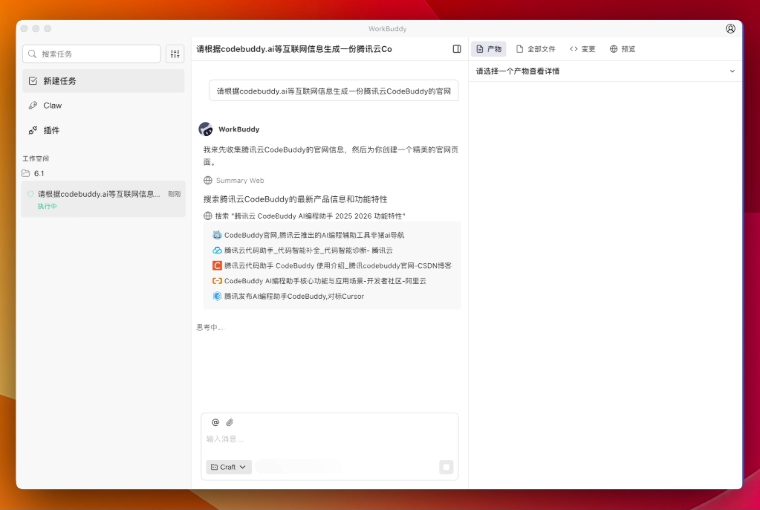The width and height of the screenshot is (760, 510).
Task: Click the search magnifier icon
Action: tap(32, 54)
